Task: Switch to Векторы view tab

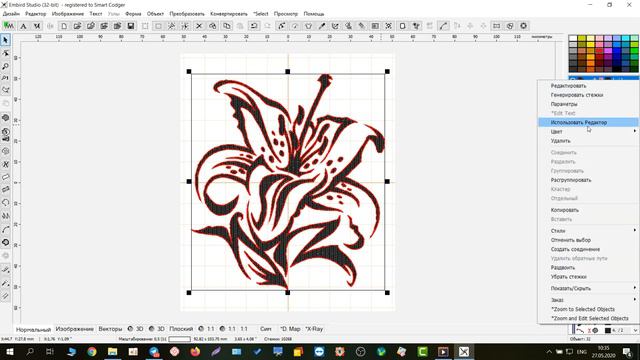Action: [x=110, y=329]
